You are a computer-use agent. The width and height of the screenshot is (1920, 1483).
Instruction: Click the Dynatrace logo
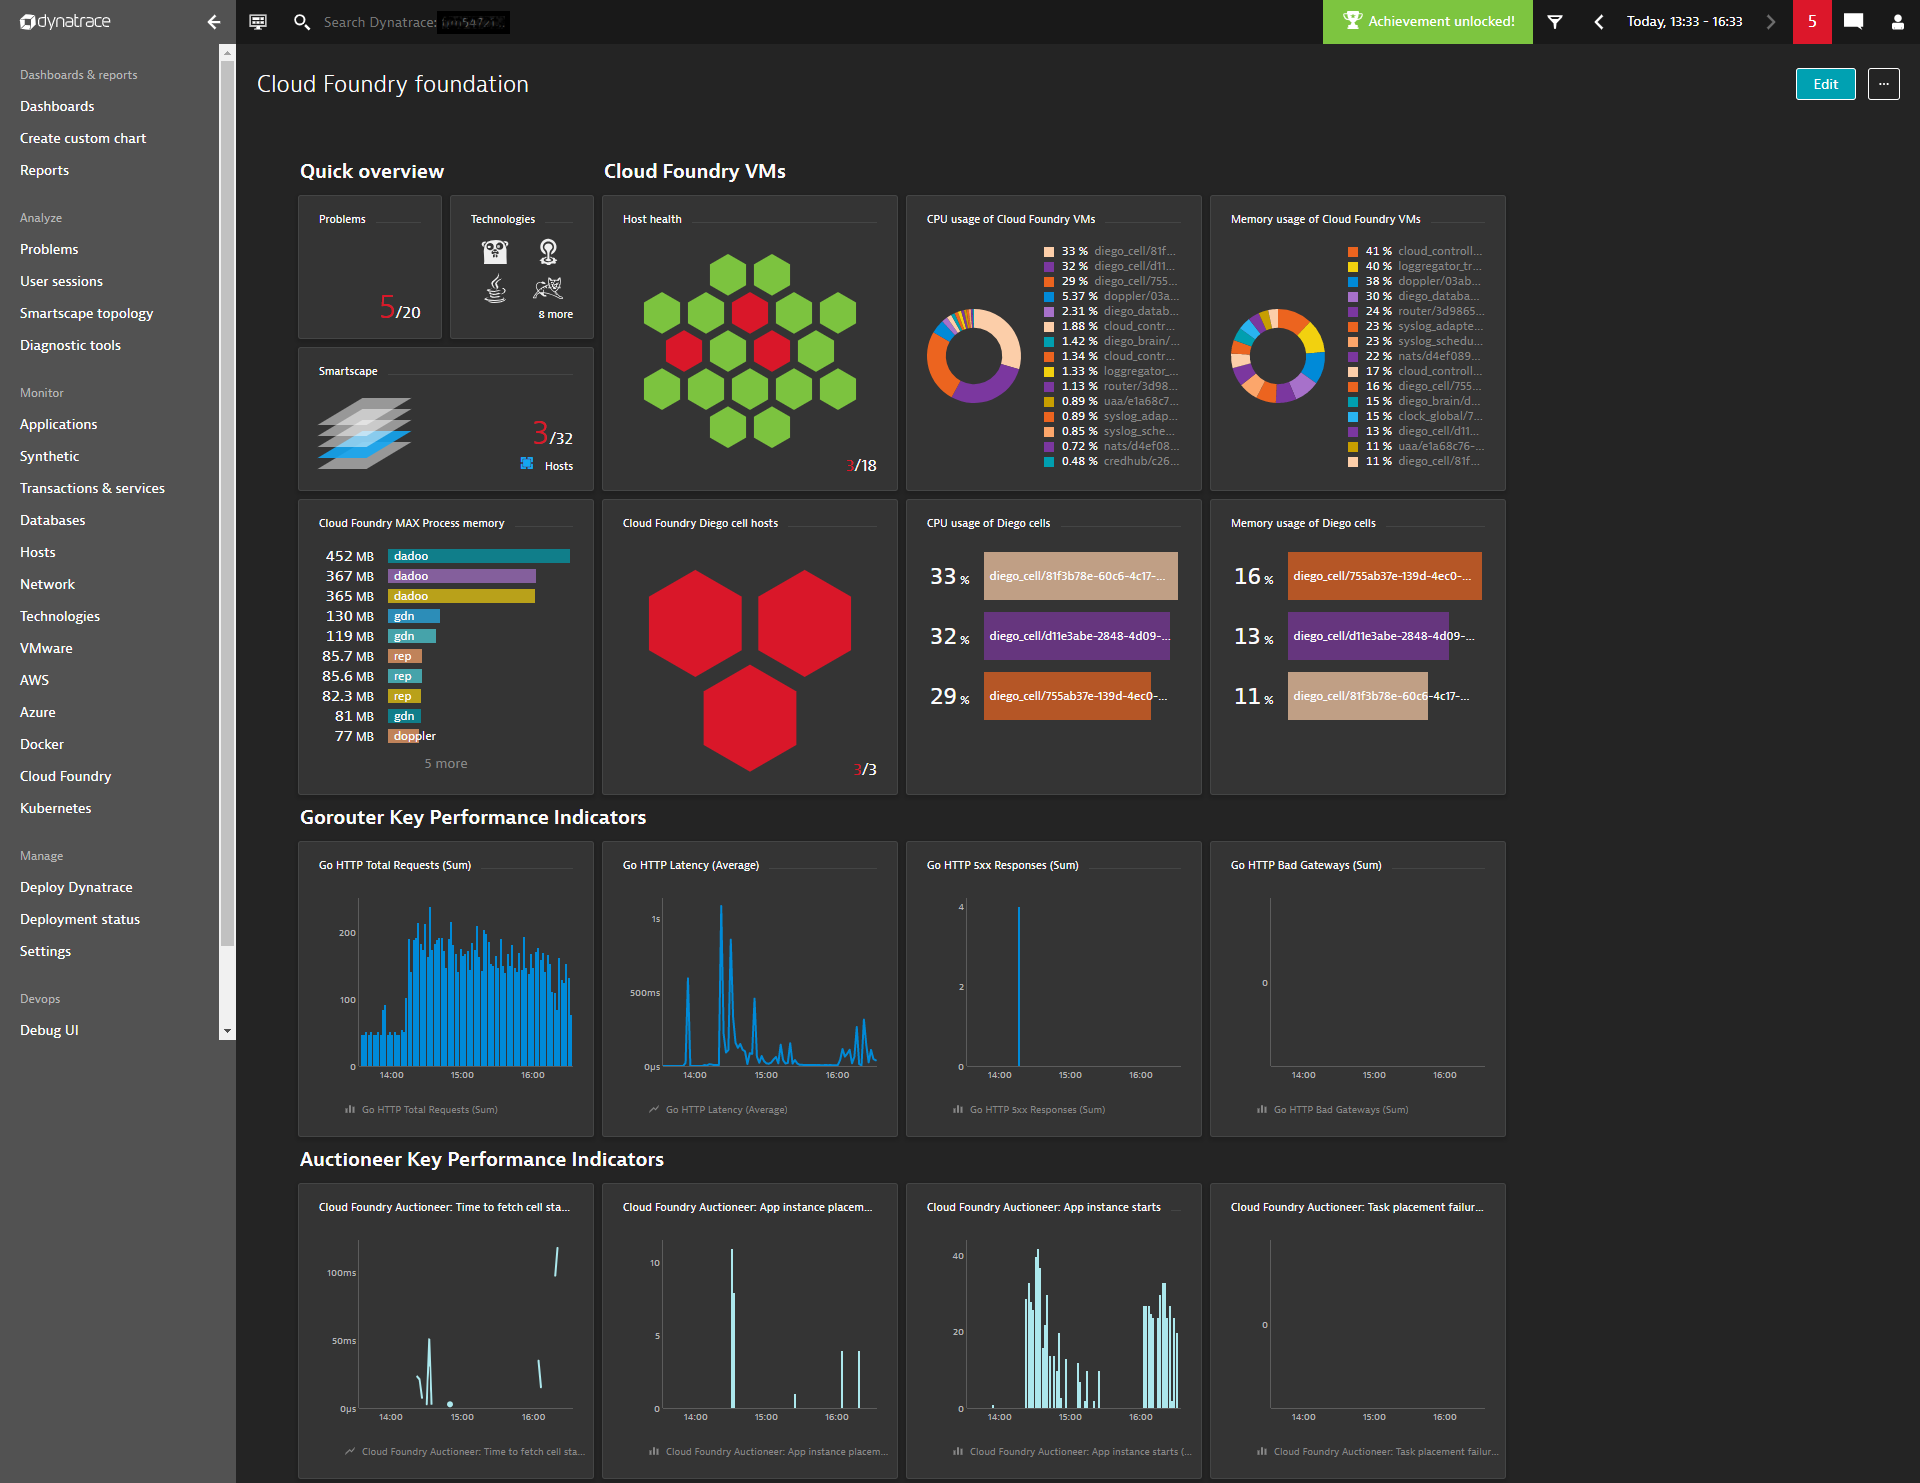click(x=65, y=21)
